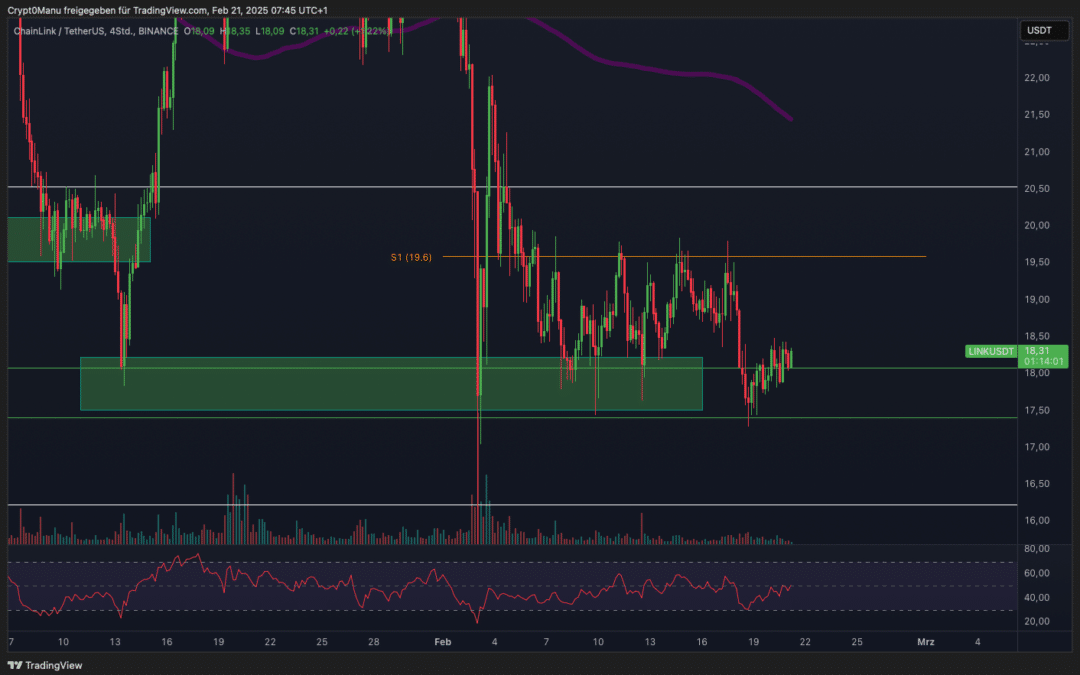Click the RSI 40,00 scale label
1080x675 pixels.
pyautogui.click(x=1037, y=597)
